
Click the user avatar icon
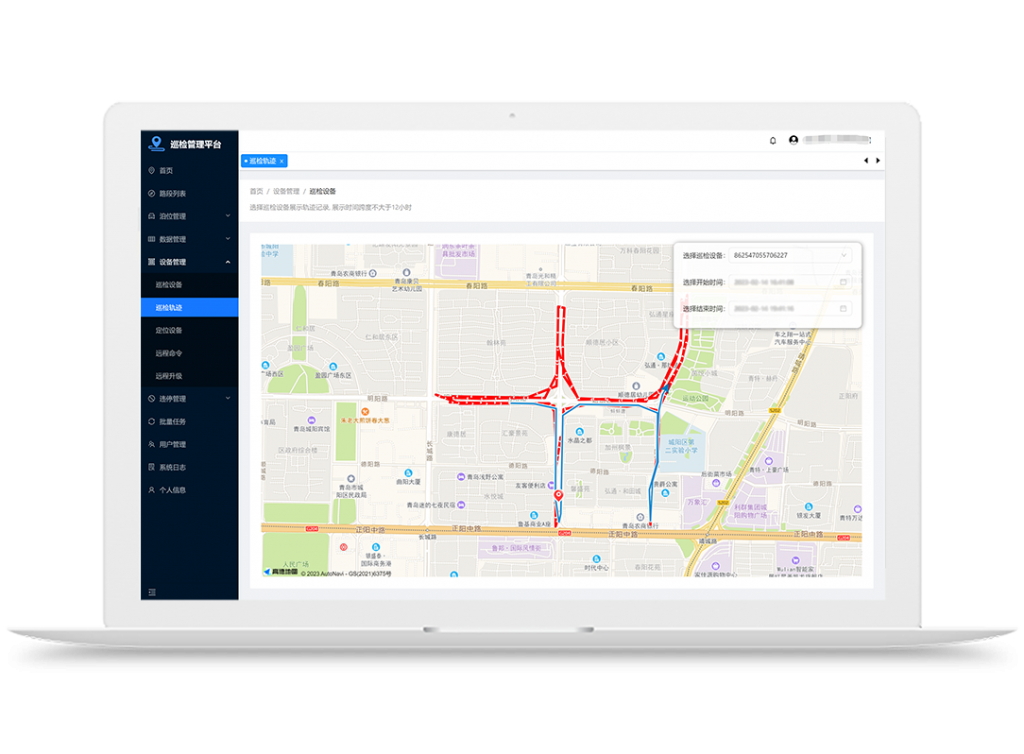tap(793, 140)
